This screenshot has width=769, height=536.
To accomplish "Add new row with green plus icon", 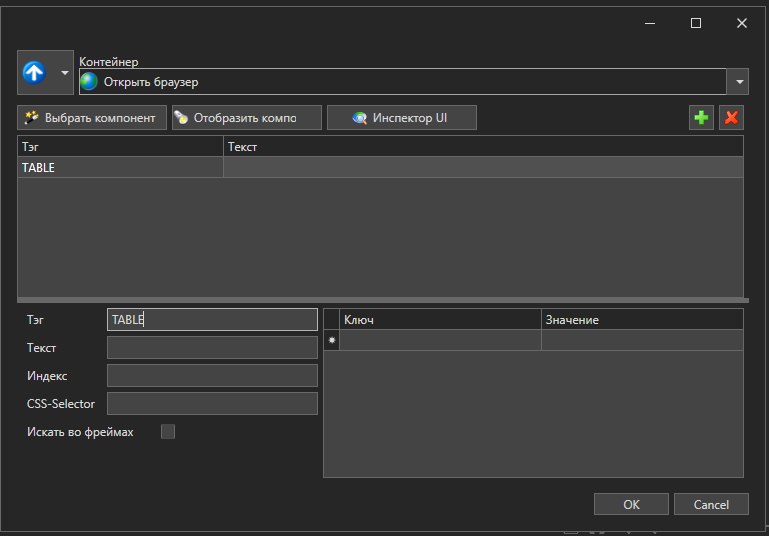I will click(701, 118).
